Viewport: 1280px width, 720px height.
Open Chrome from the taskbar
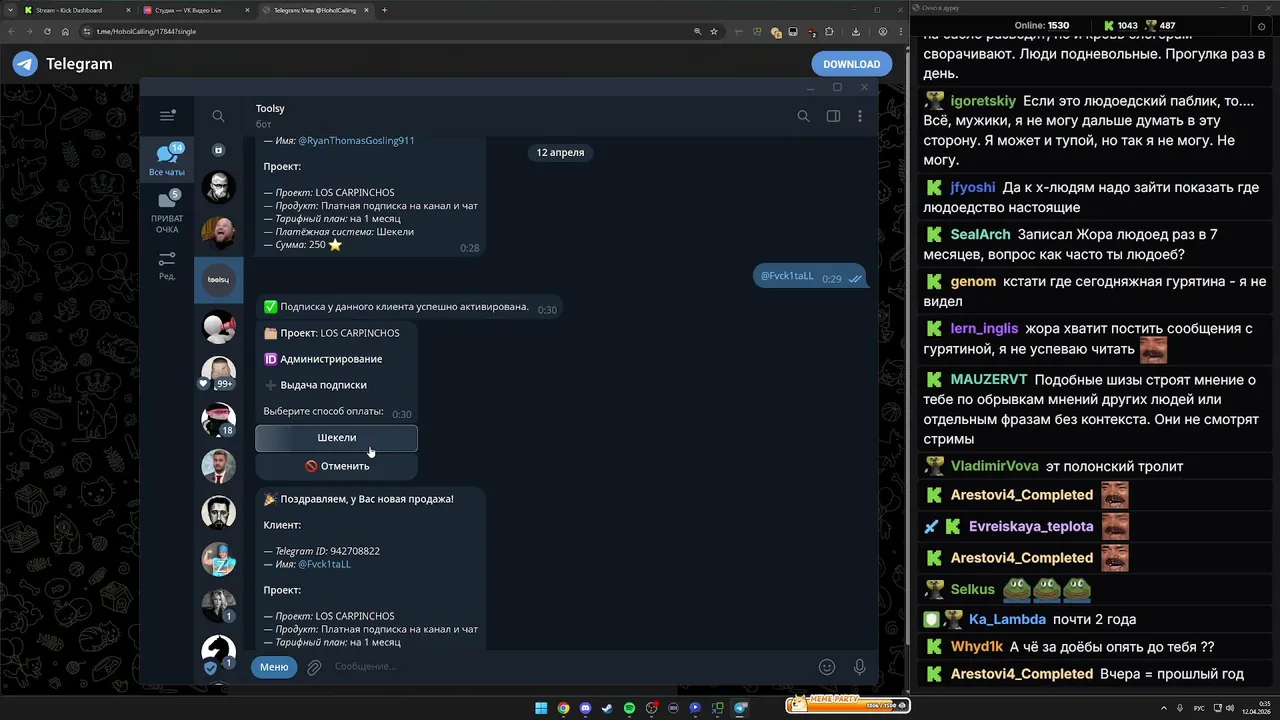click(x=563, y=708)
